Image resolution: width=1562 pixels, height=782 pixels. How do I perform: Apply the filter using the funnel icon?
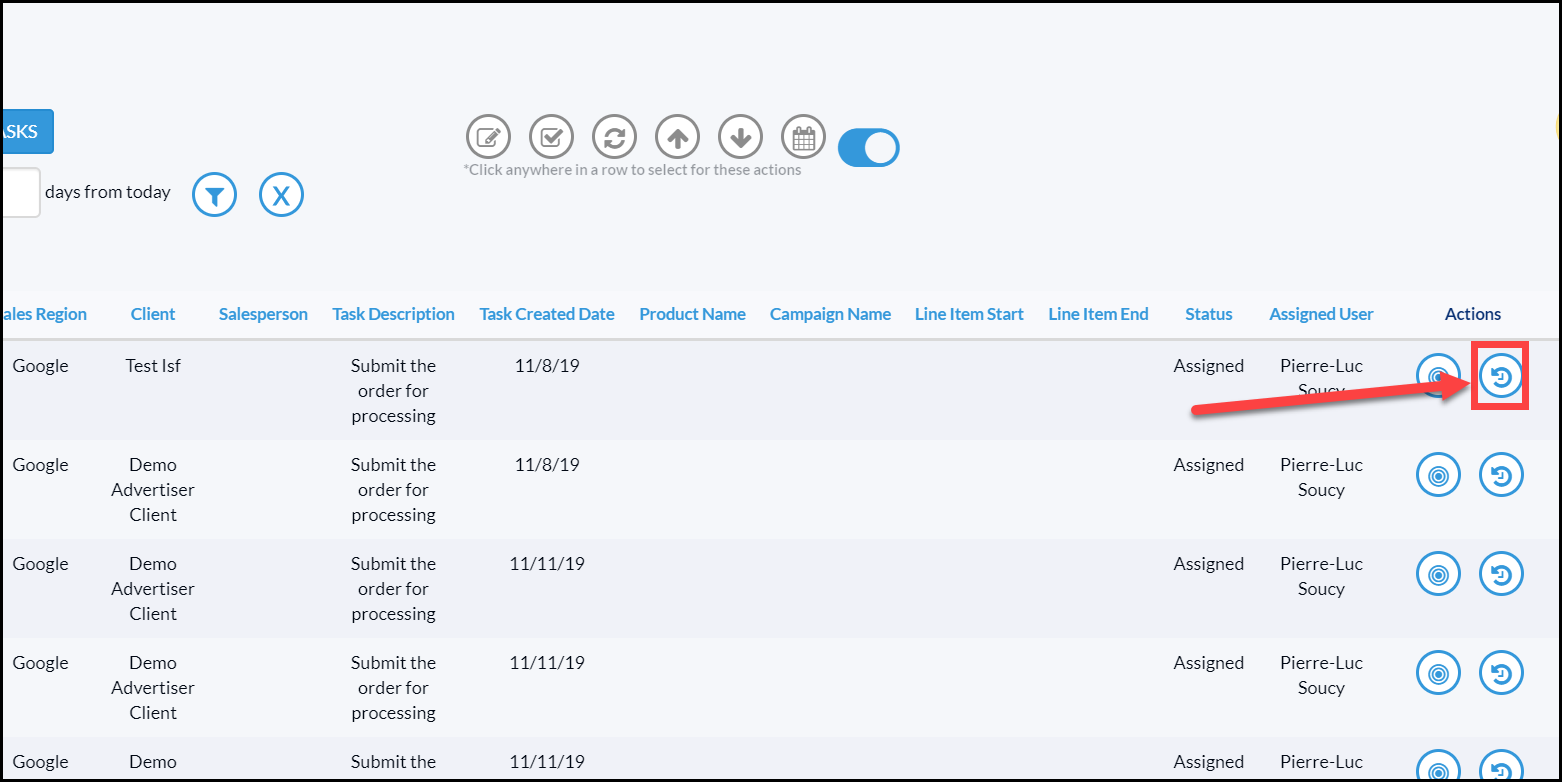click(215, 194)
